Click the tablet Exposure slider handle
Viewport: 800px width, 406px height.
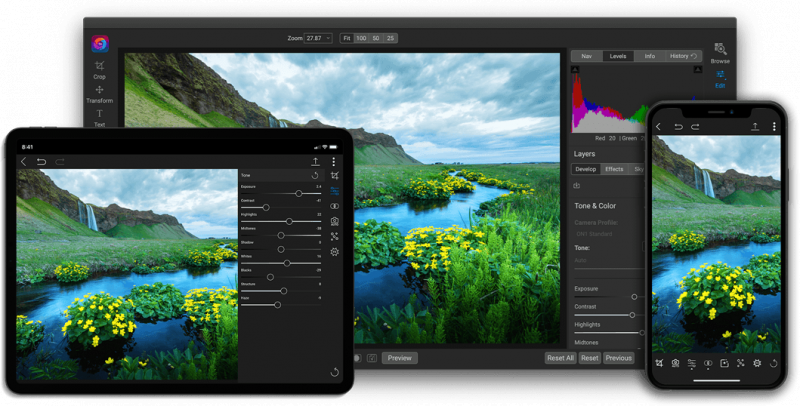[x=299, y=194]
